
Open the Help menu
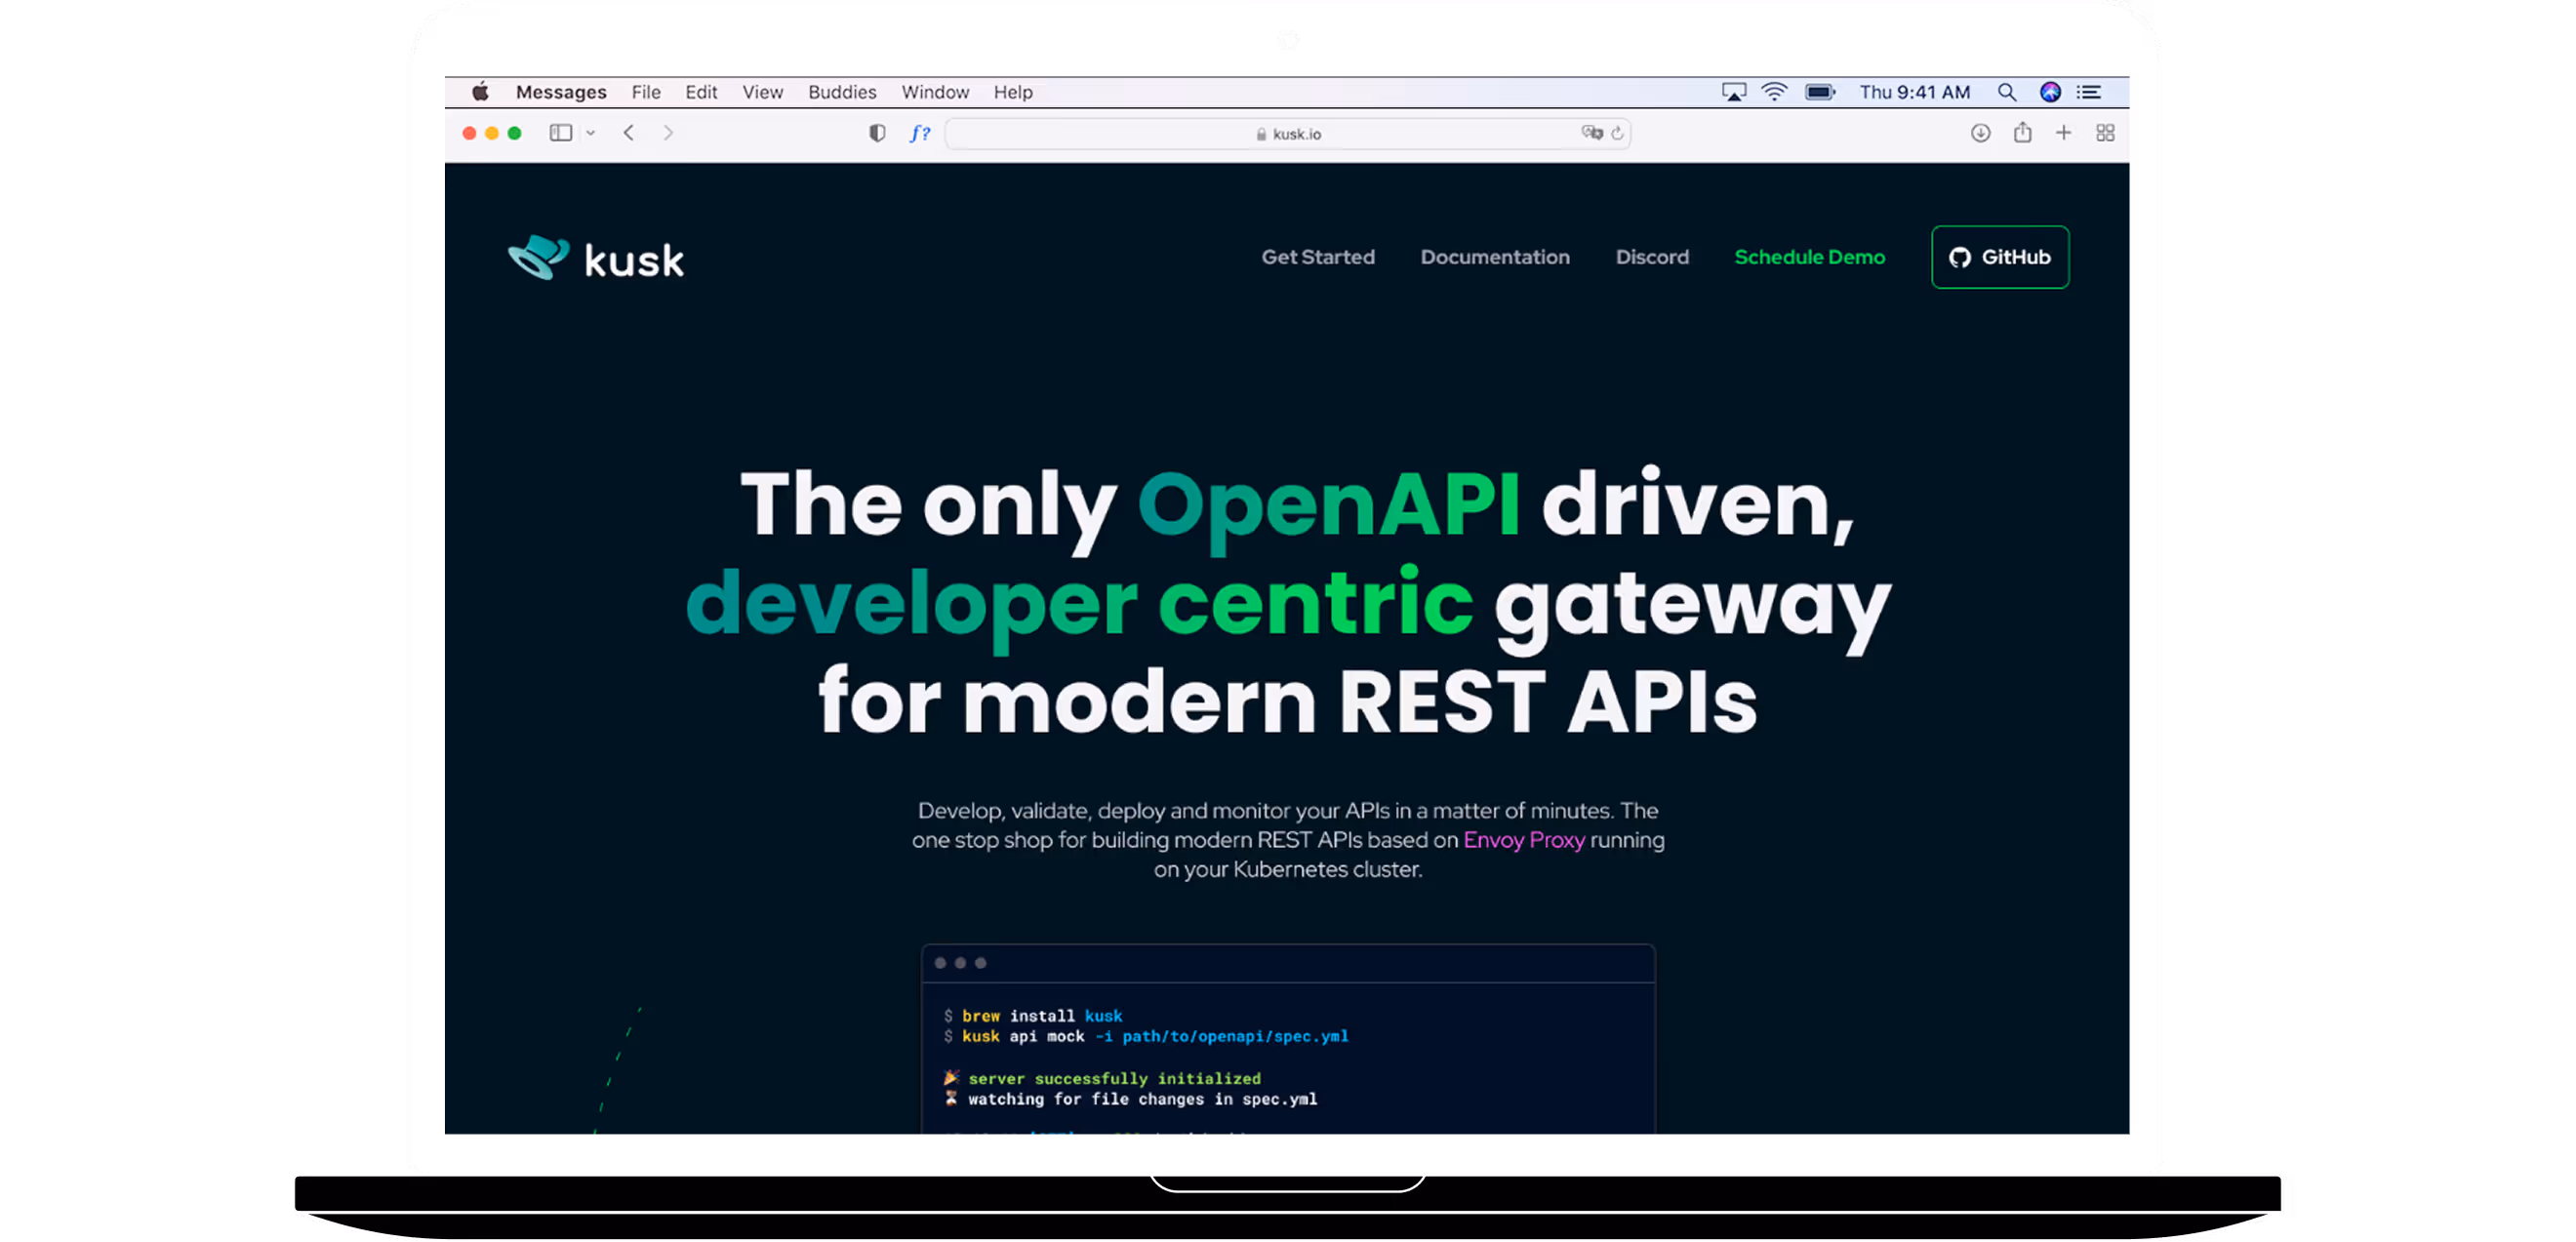click(1013, 92)
